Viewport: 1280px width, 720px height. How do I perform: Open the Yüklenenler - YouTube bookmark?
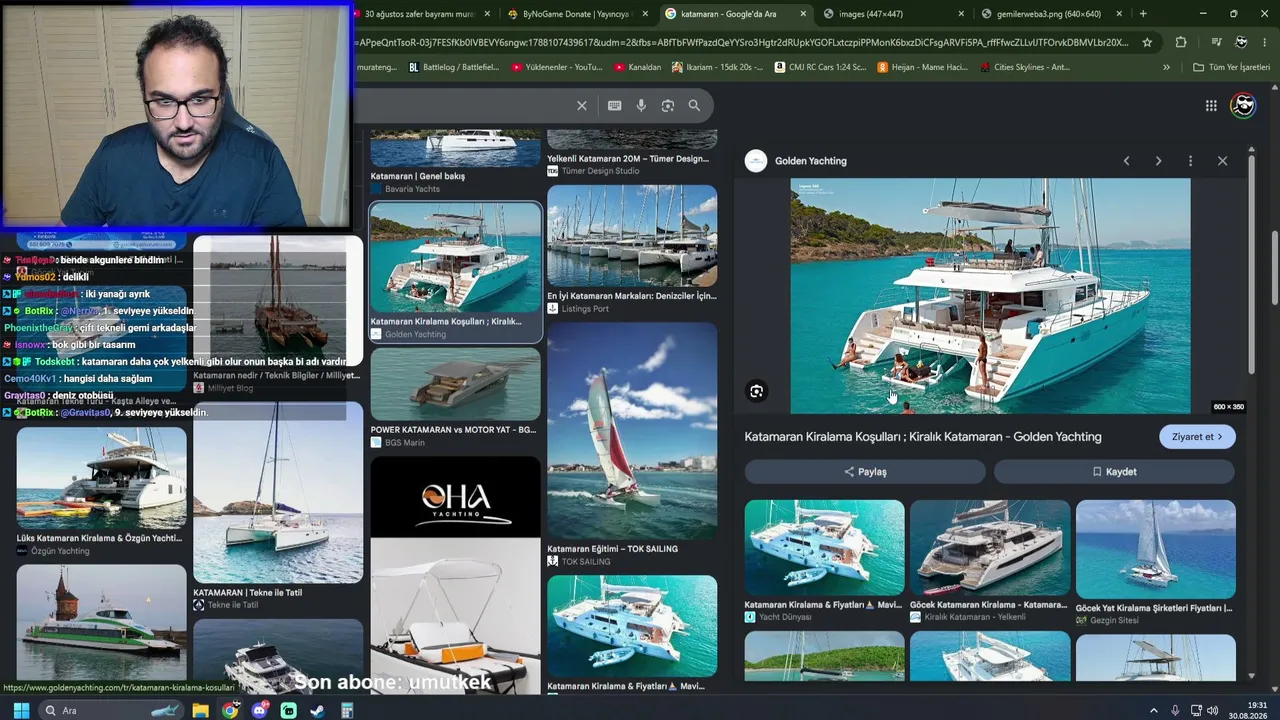tap(557, 67)
